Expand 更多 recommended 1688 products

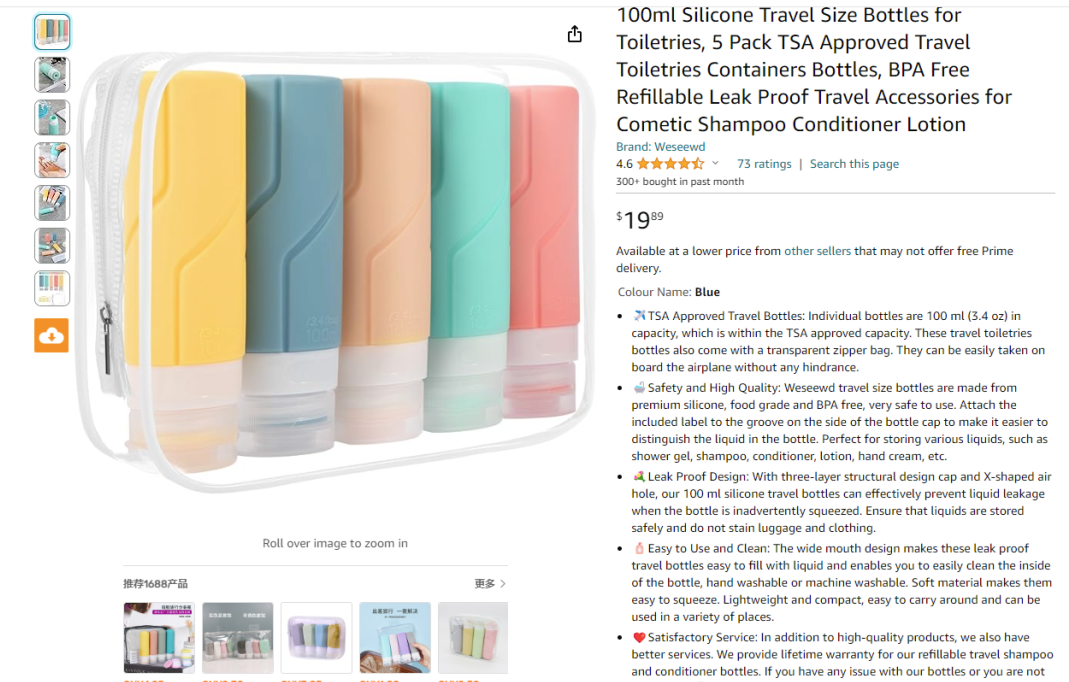[490, 584]
